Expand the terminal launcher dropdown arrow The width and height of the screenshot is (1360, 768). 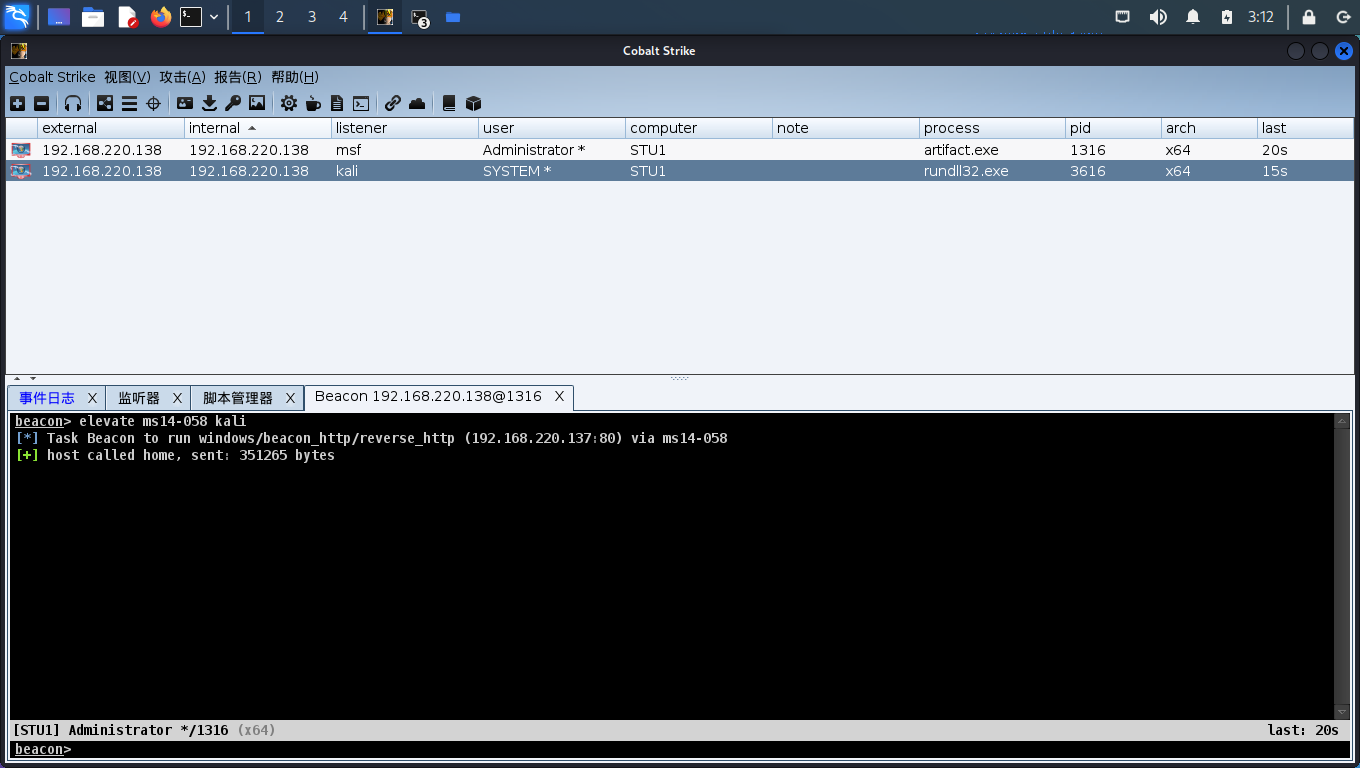214,17
